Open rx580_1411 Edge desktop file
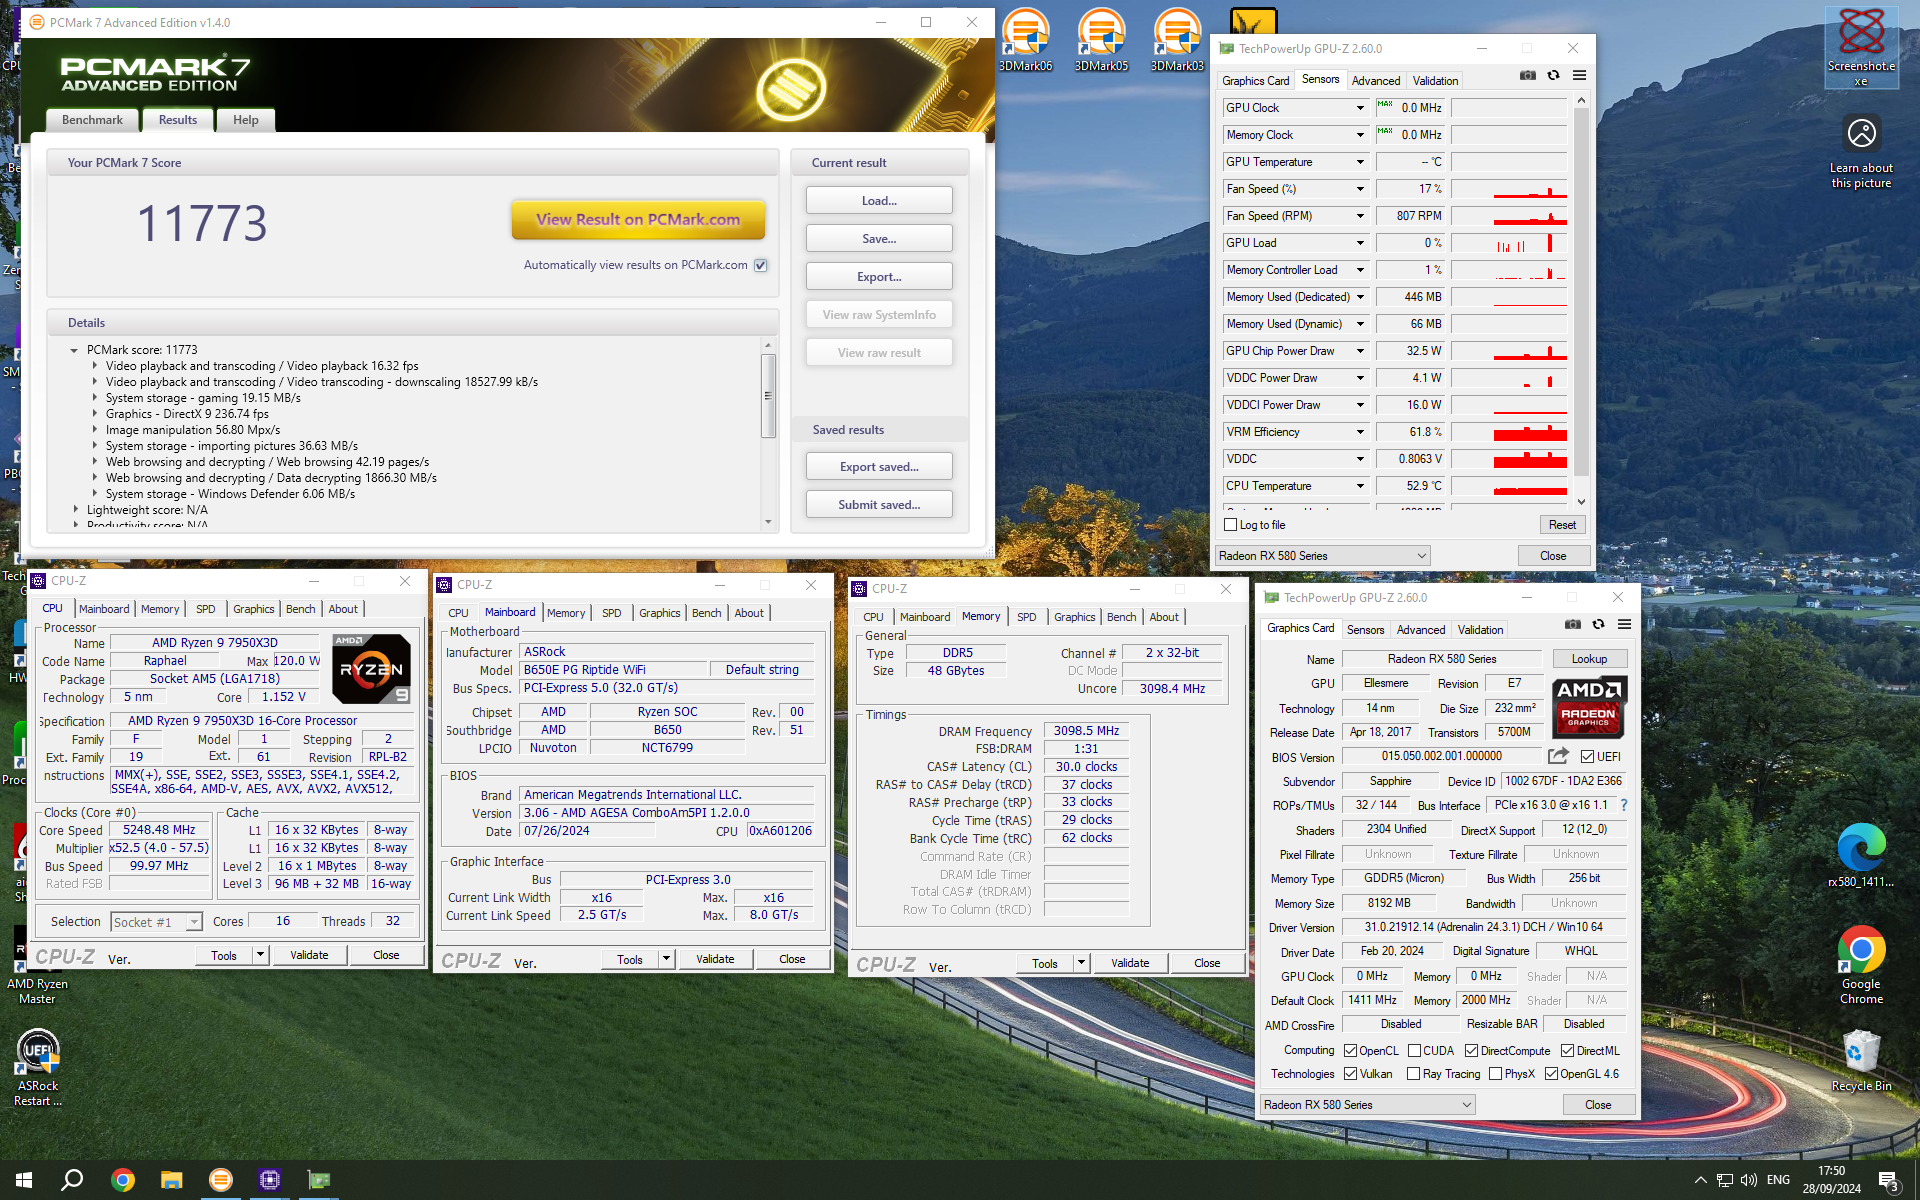 1861,856
